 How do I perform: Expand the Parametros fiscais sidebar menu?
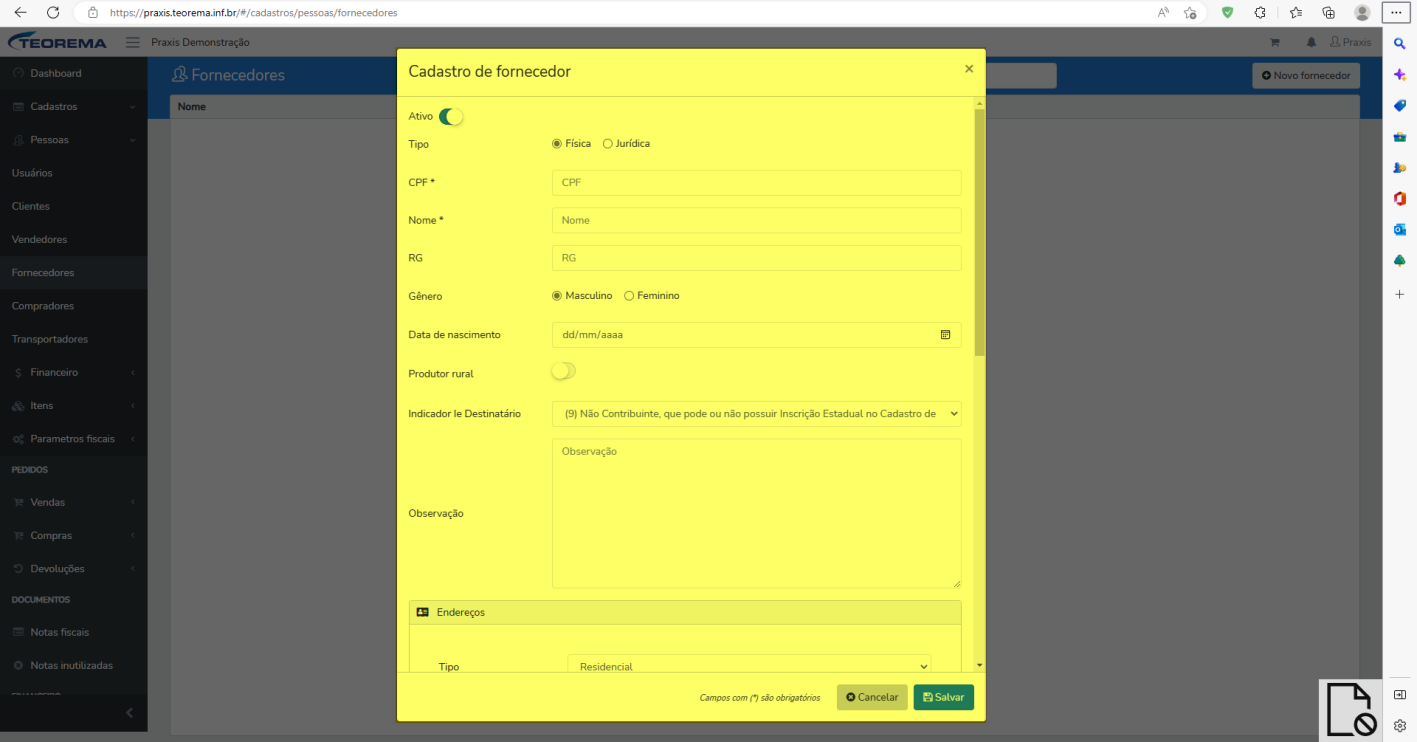point(73,439)
